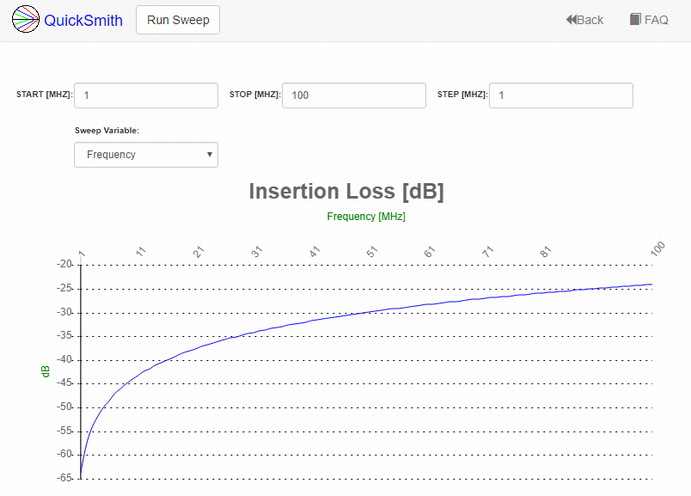The height and width of the screenshot is (496, 691).
Task: Expand the Sweep Variable dropdown arrow
Action: 210,155
